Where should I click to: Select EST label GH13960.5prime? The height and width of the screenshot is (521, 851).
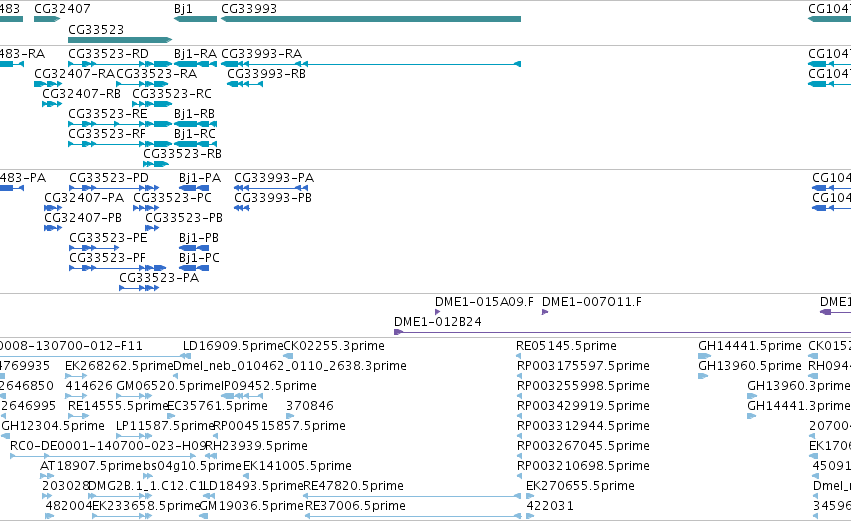point(750,366)
